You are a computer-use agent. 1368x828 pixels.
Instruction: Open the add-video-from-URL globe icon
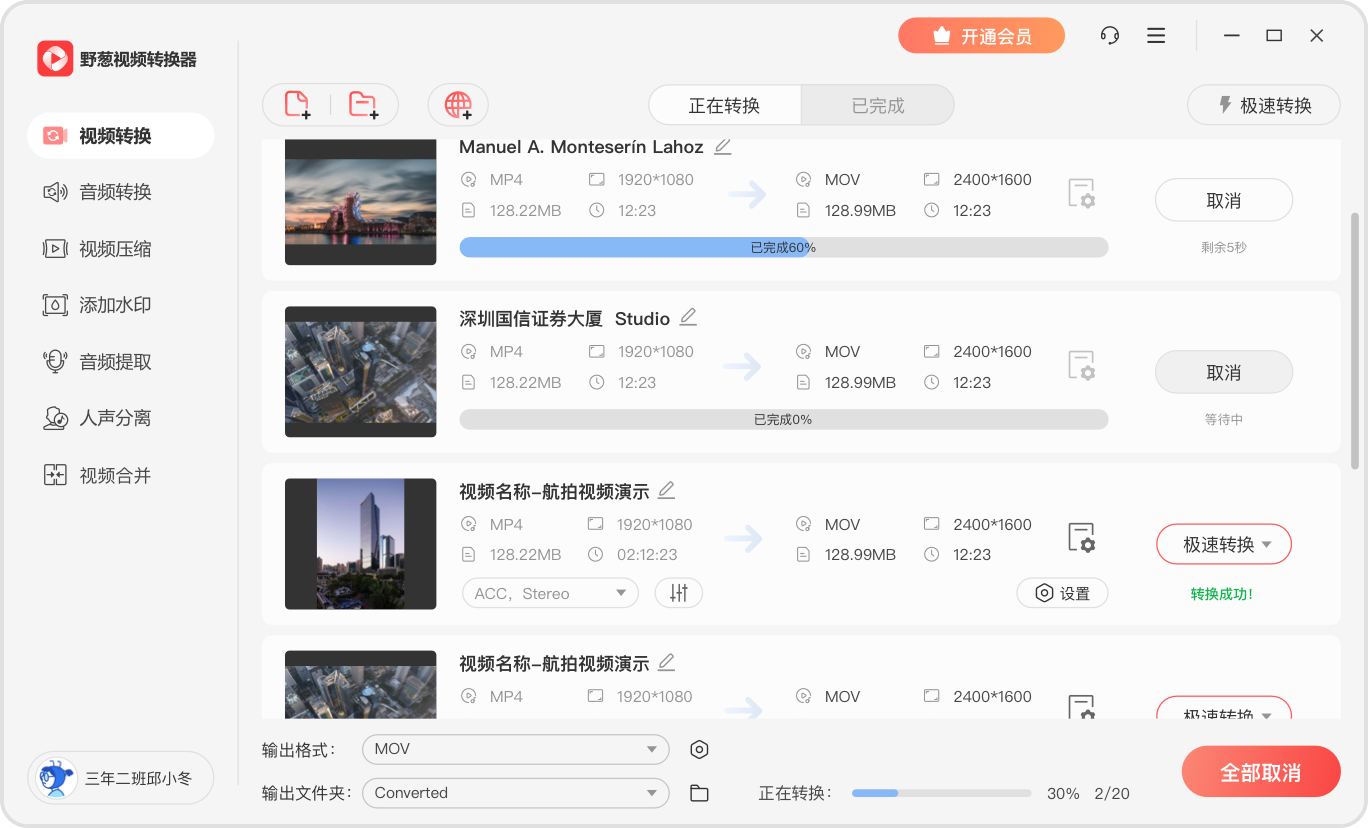point(457,104)
